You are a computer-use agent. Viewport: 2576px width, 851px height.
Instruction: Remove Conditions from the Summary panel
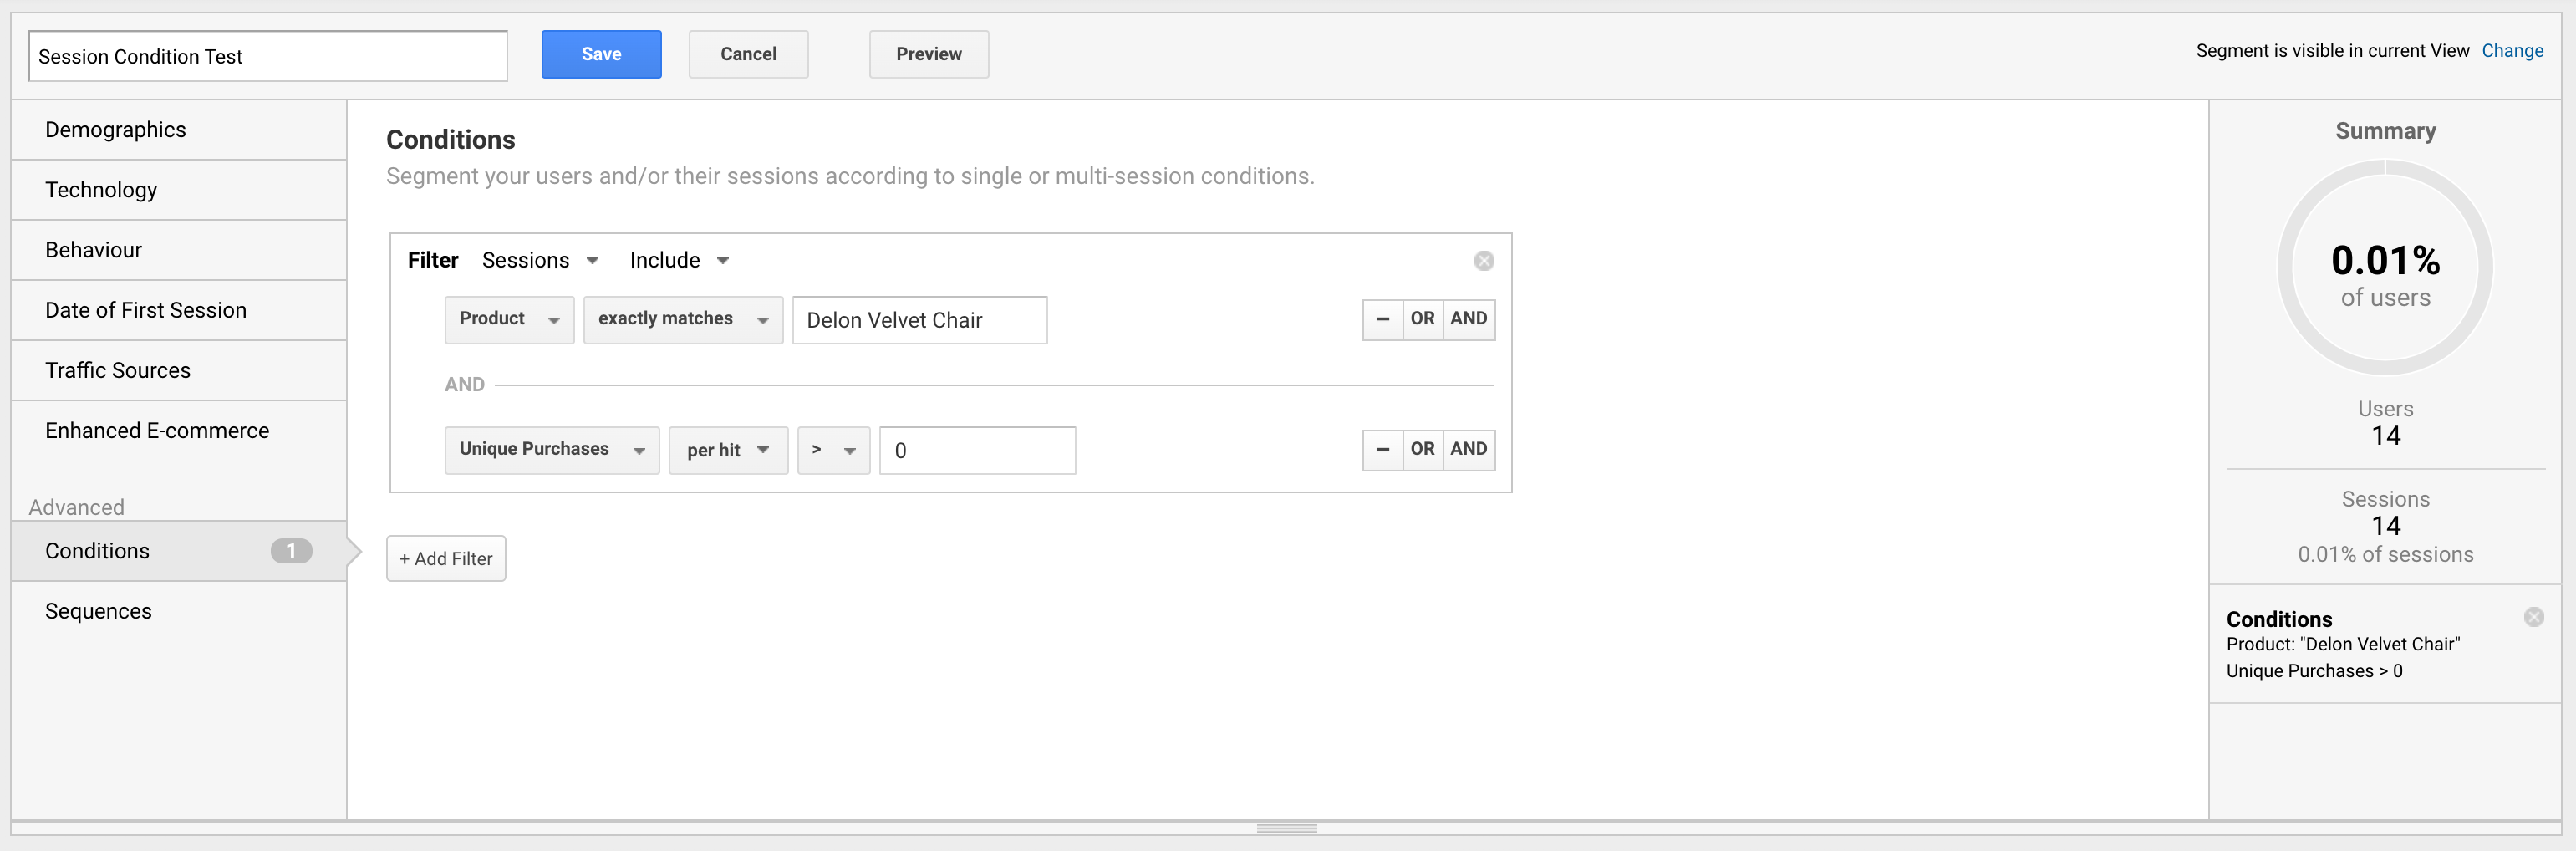2533,617
